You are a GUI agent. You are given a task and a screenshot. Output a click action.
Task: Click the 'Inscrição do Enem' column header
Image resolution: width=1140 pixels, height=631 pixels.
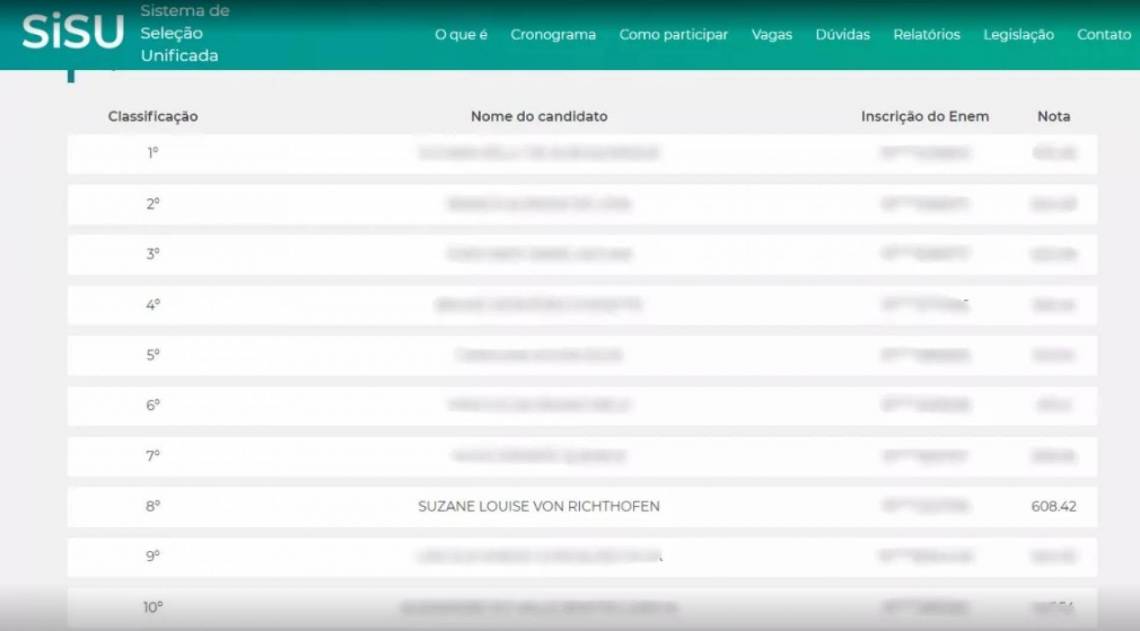click(925, 116)
